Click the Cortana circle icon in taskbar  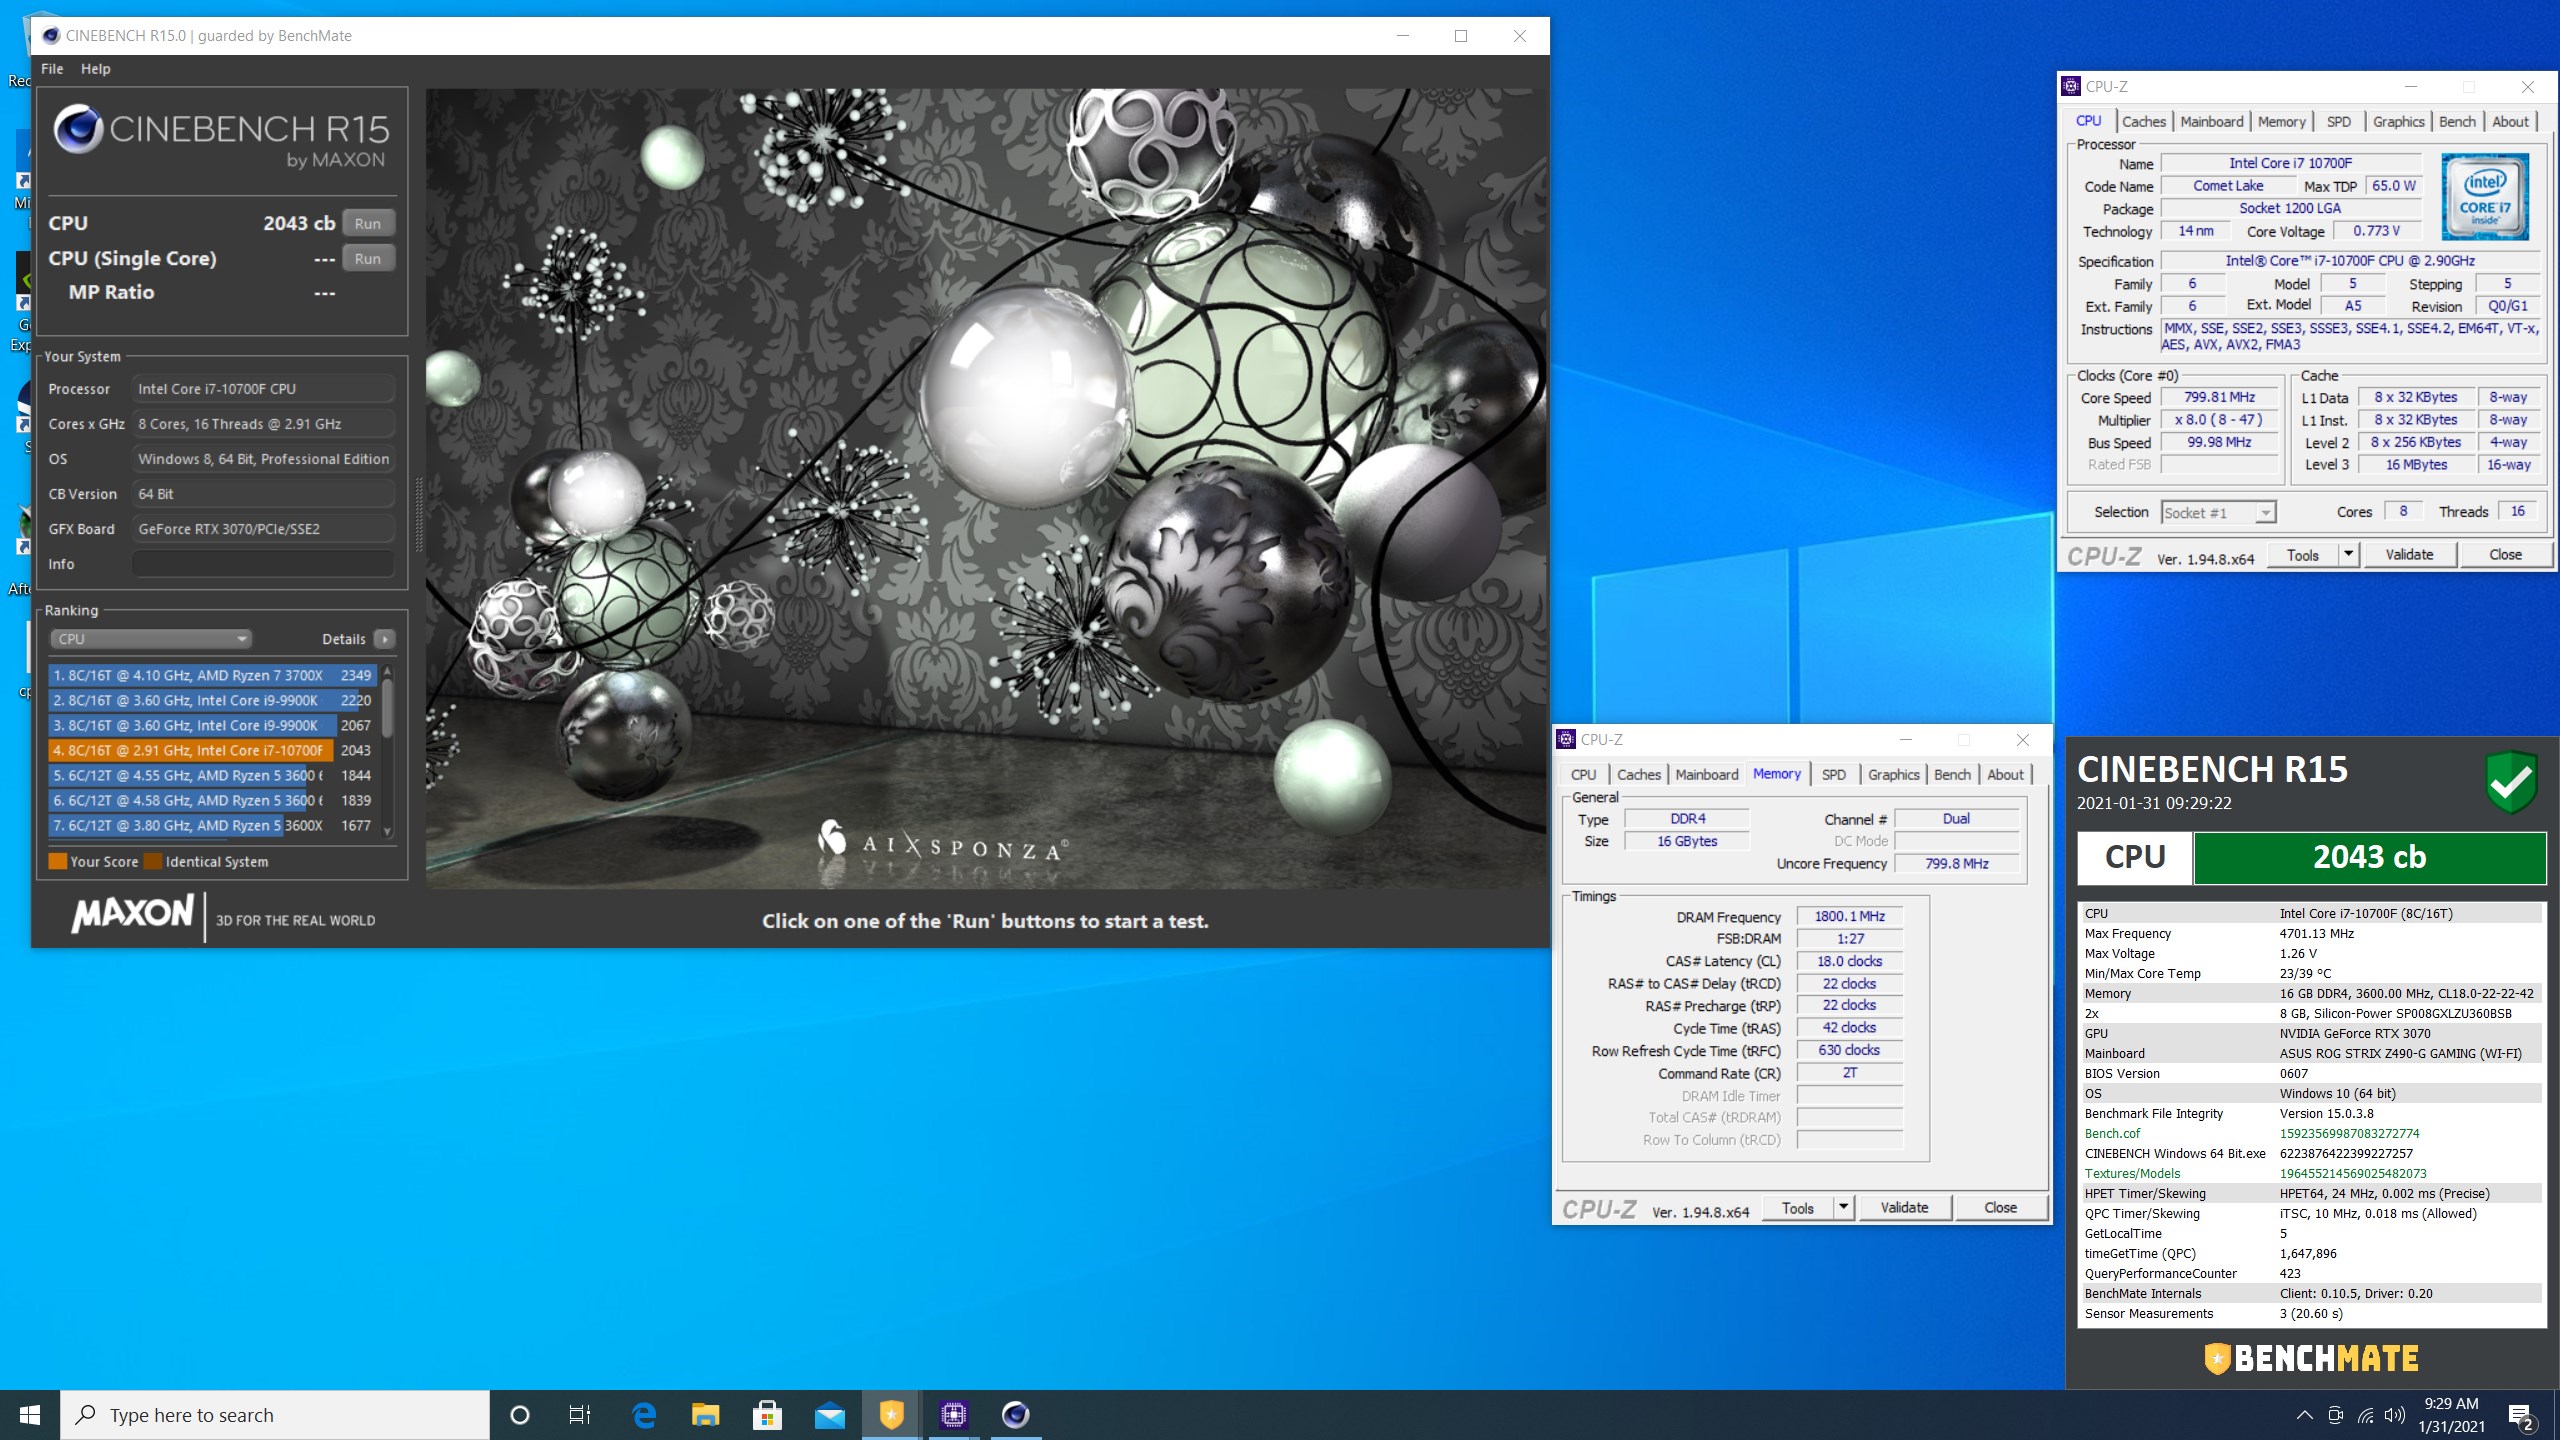point(519,1415)
